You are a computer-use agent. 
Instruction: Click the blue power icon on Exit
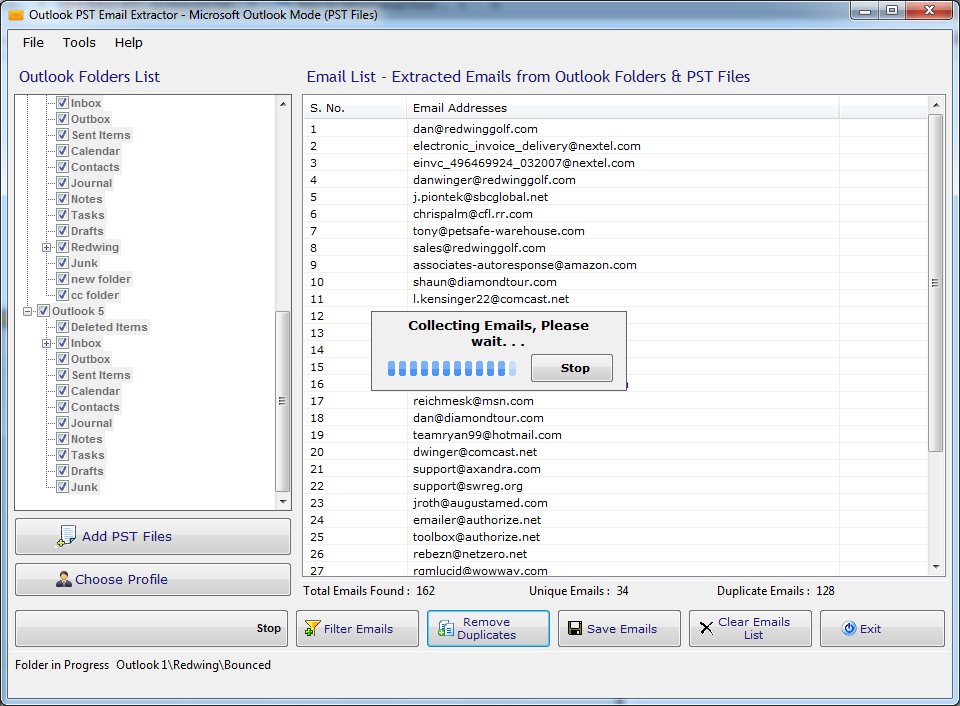[849, 628]
